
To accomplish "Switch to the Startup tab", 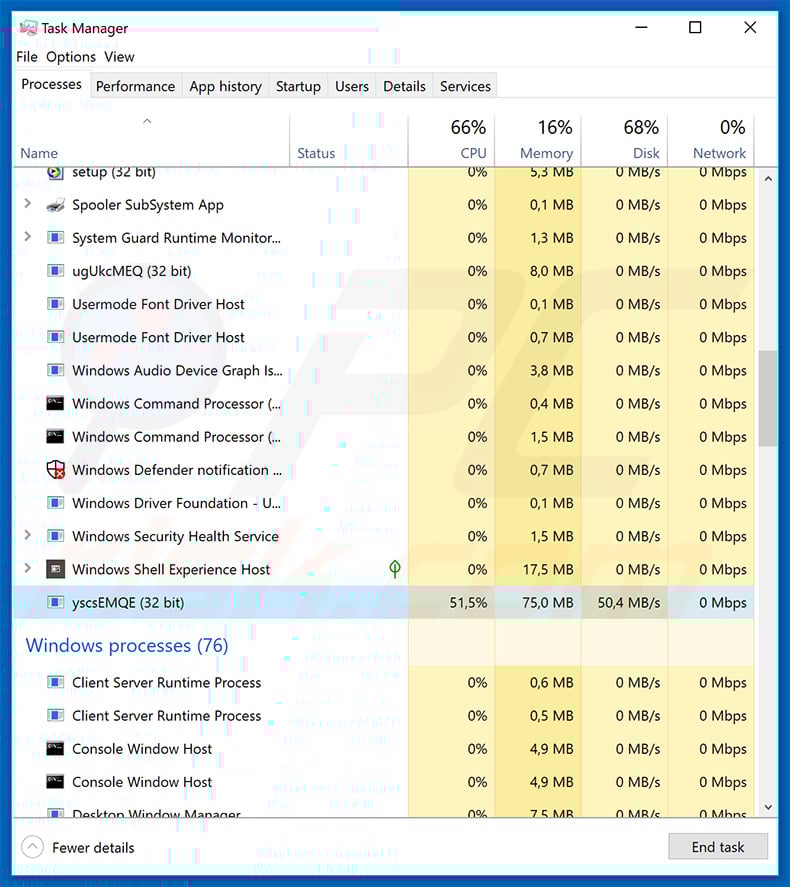I will click(x=298, y=87).
